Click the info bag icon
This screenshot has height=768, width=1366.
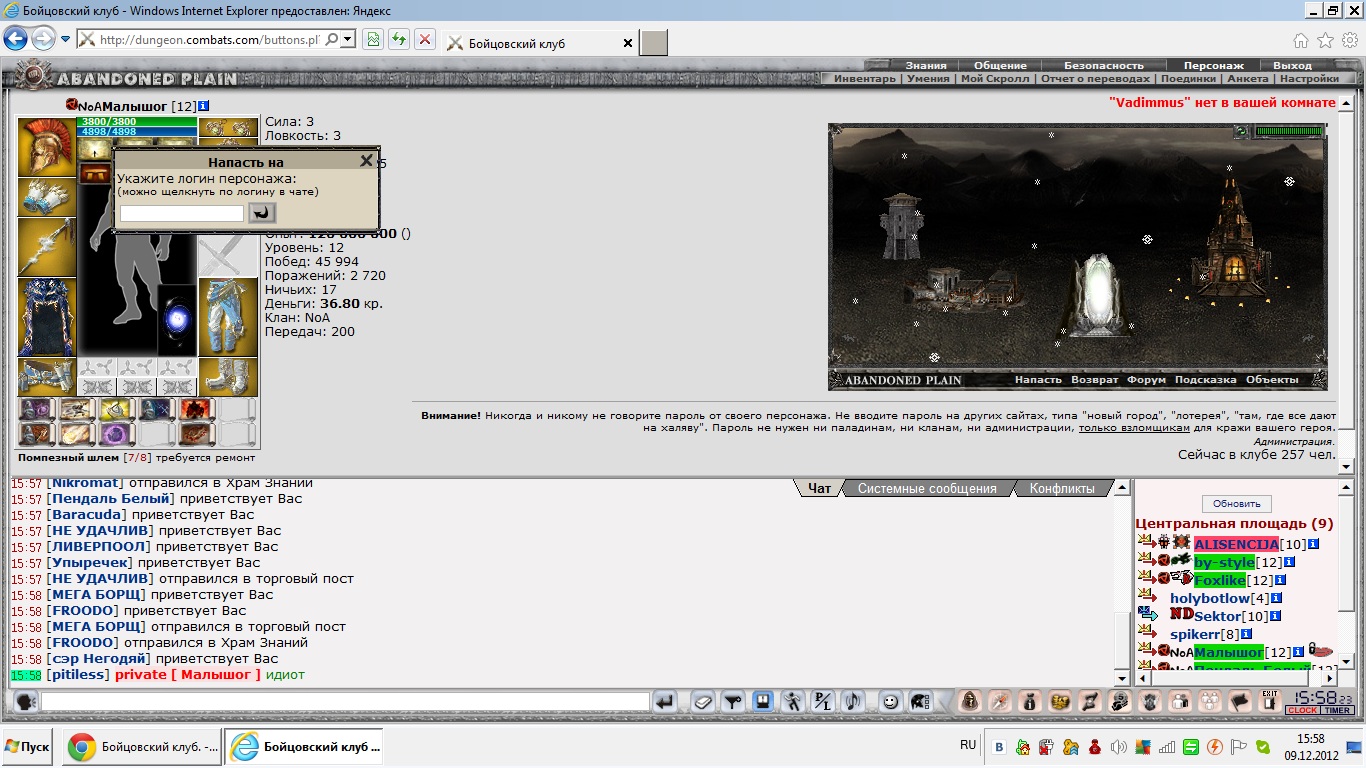[x=1029, y=702]
